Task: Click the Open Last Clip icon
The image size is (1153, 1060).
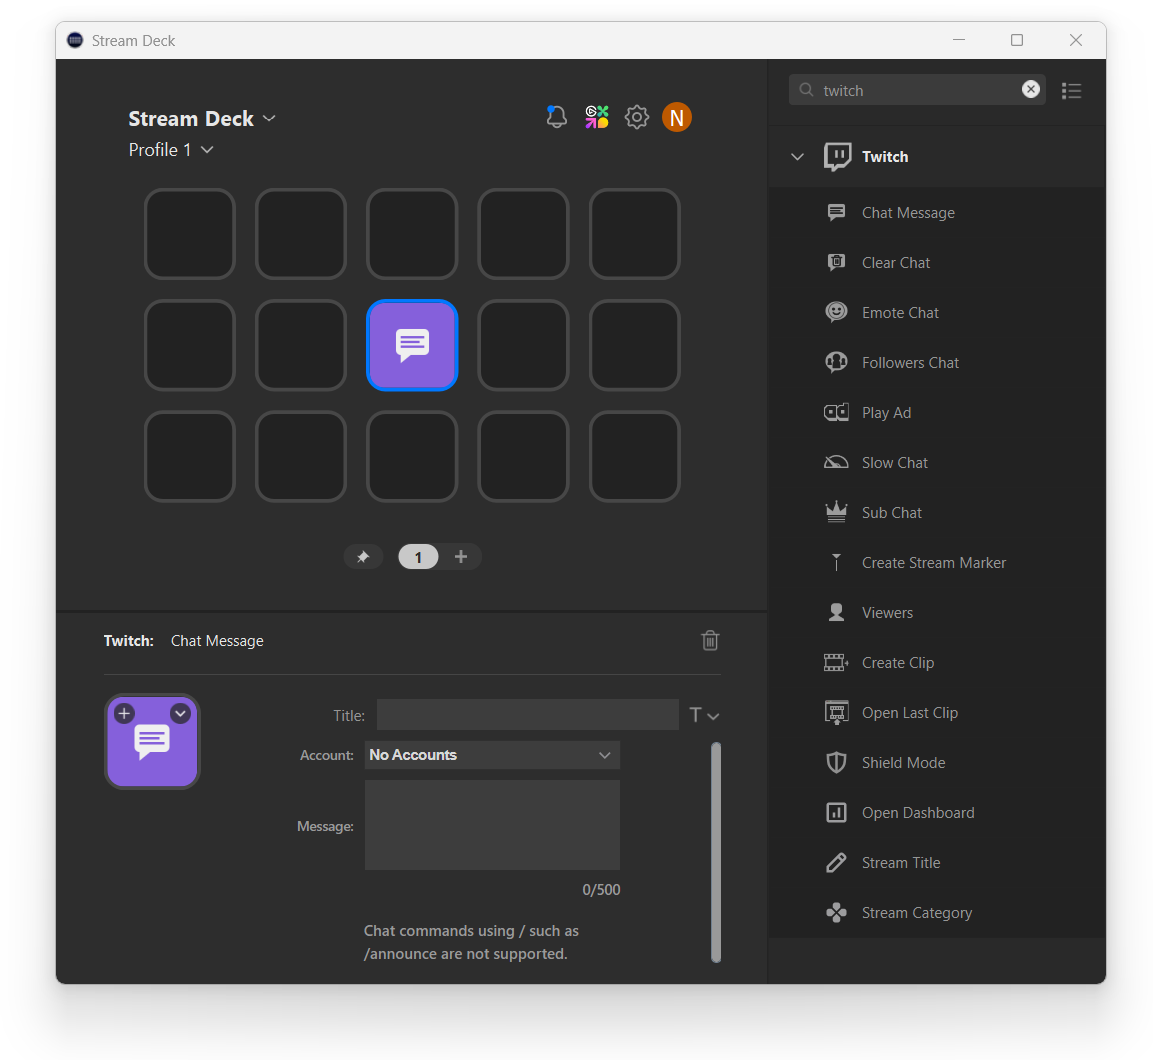Action: [x=836, y=712]
